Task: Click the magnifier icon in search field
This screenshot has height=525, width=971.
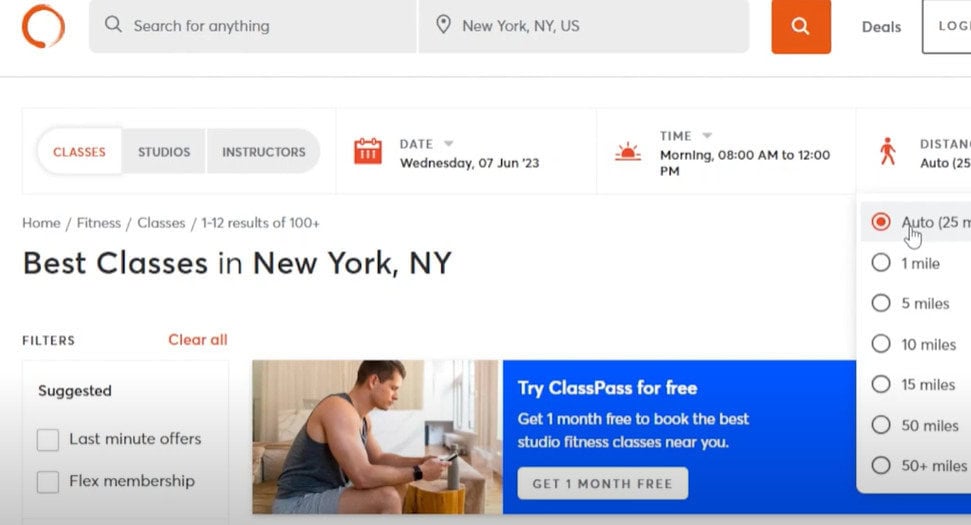Action: [113, 25]
